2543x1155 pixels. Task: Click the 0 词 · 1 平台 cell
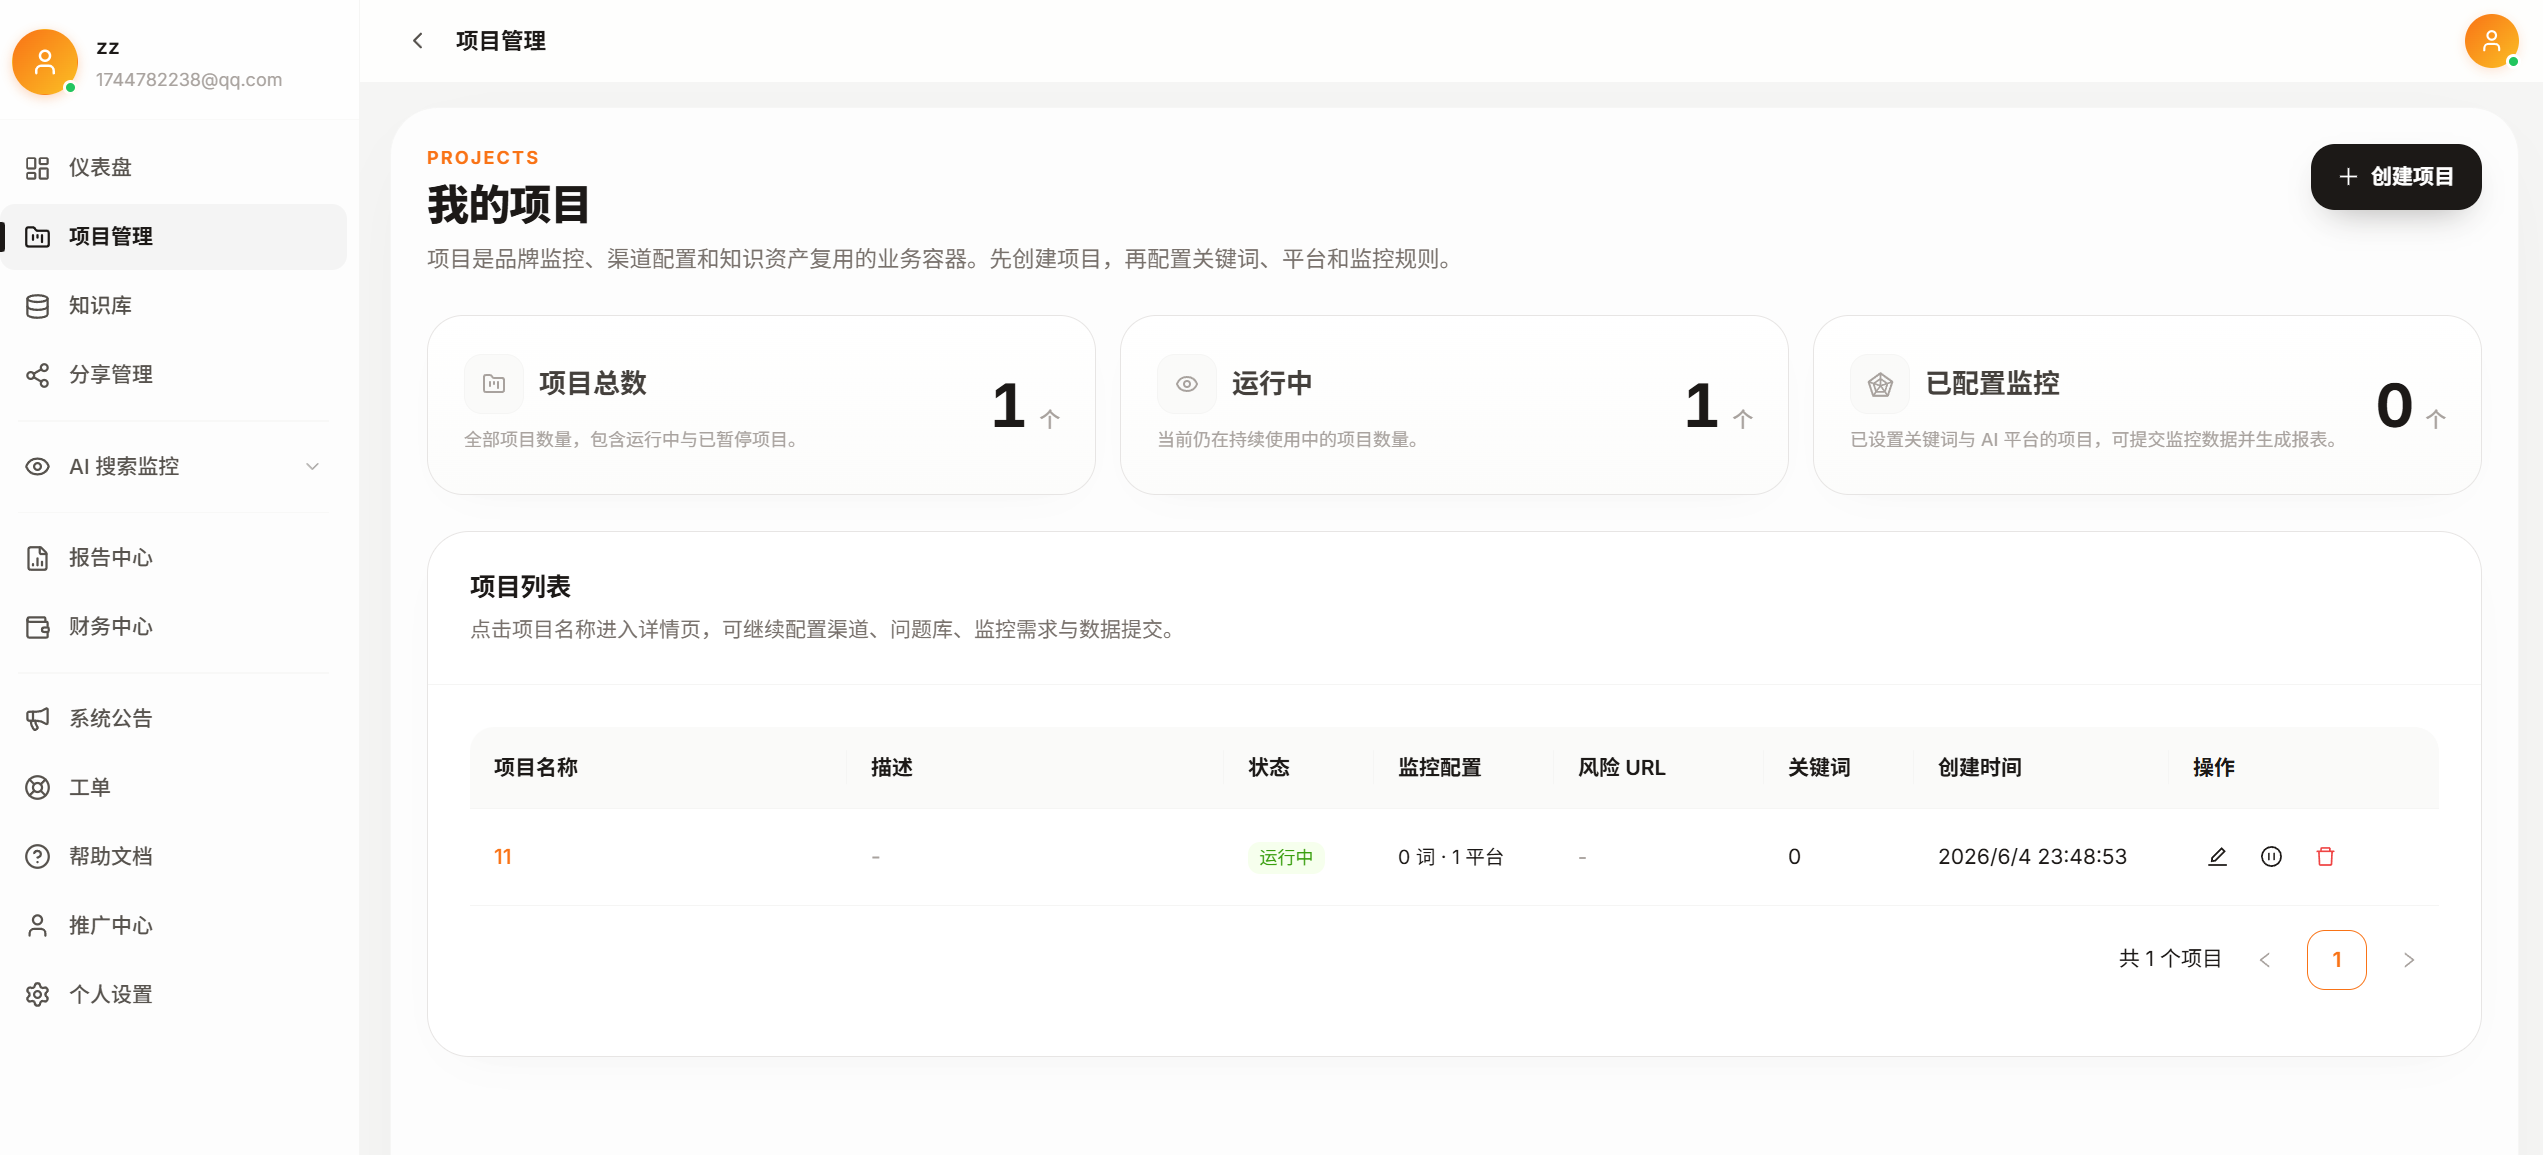(x=1450, y=857)
